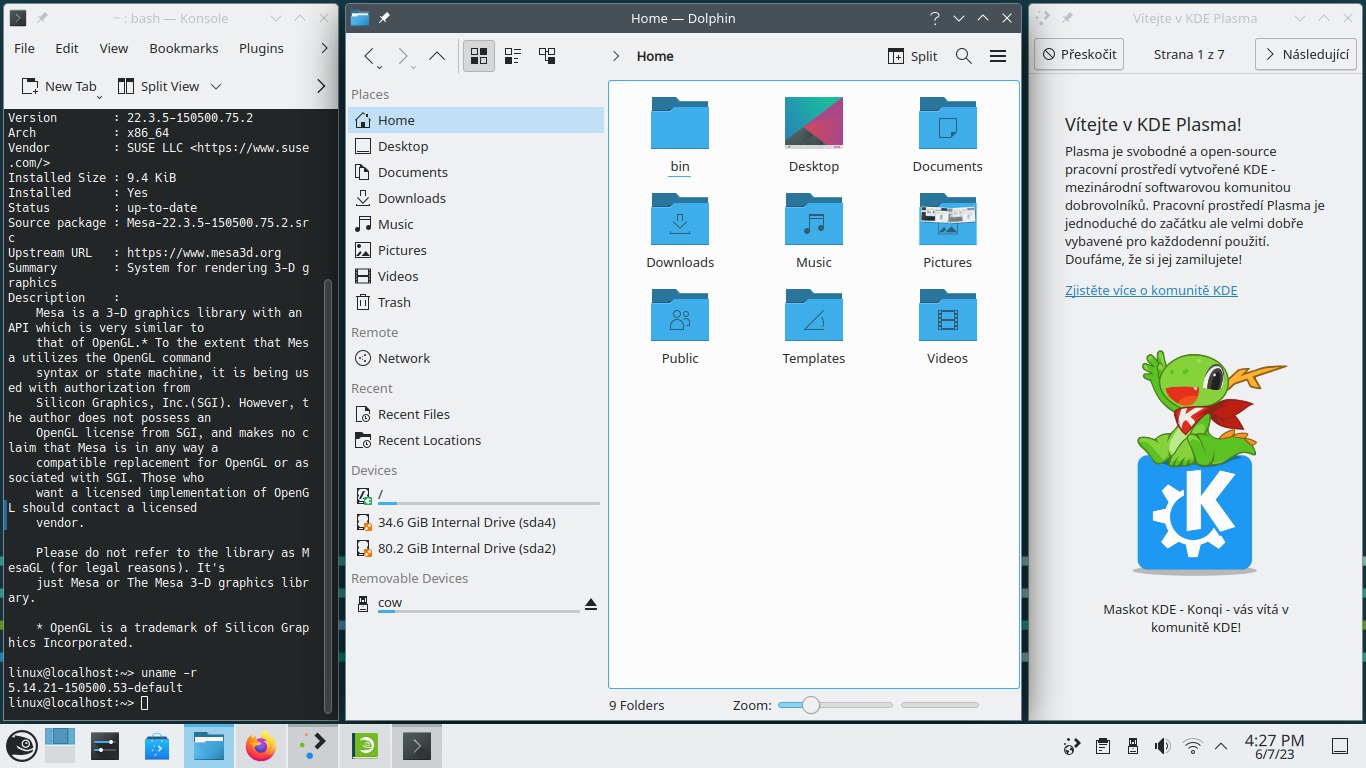The height and width of the screenshot is (768, 1366).
Task: Select Documents in Places panel
Action: [x=476, y=172]
